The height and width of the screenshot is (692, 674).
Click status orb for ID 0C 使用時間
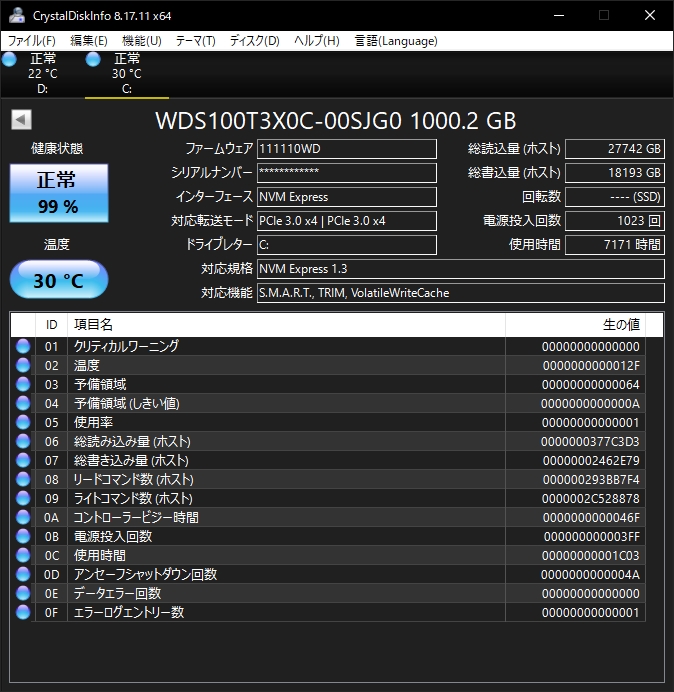click(23, 555)
